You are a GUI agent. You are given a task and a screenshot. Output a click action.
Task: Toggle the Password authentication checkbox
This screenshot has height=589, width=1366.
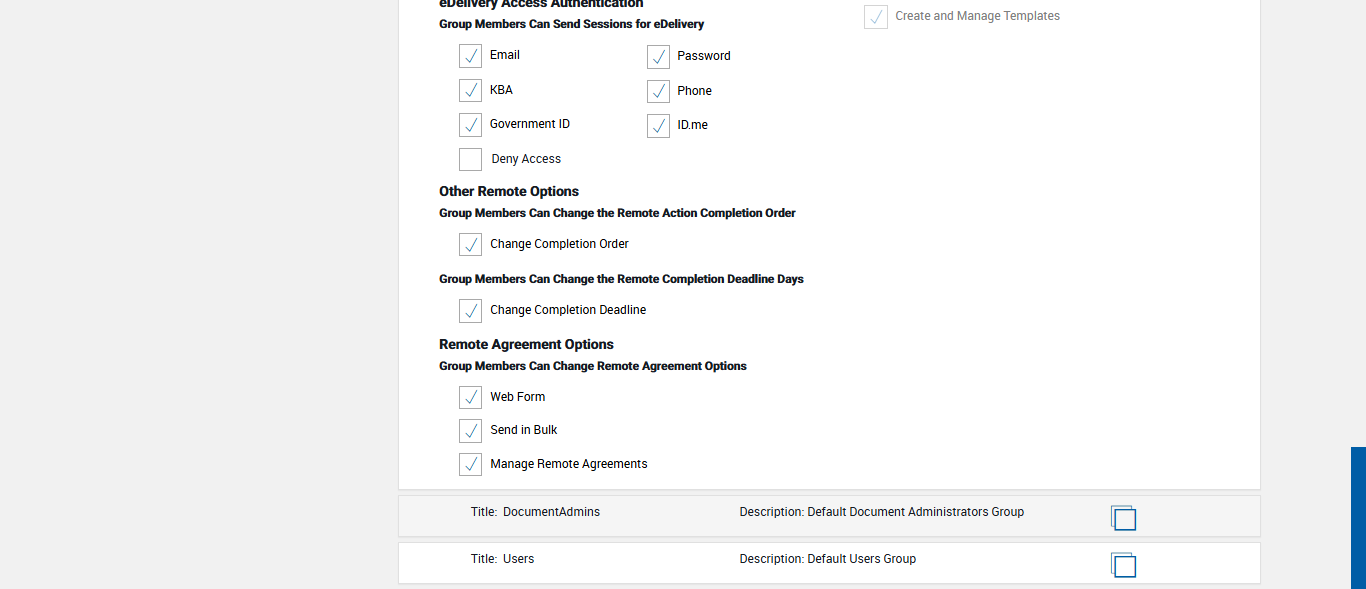[x=658, y=57]
